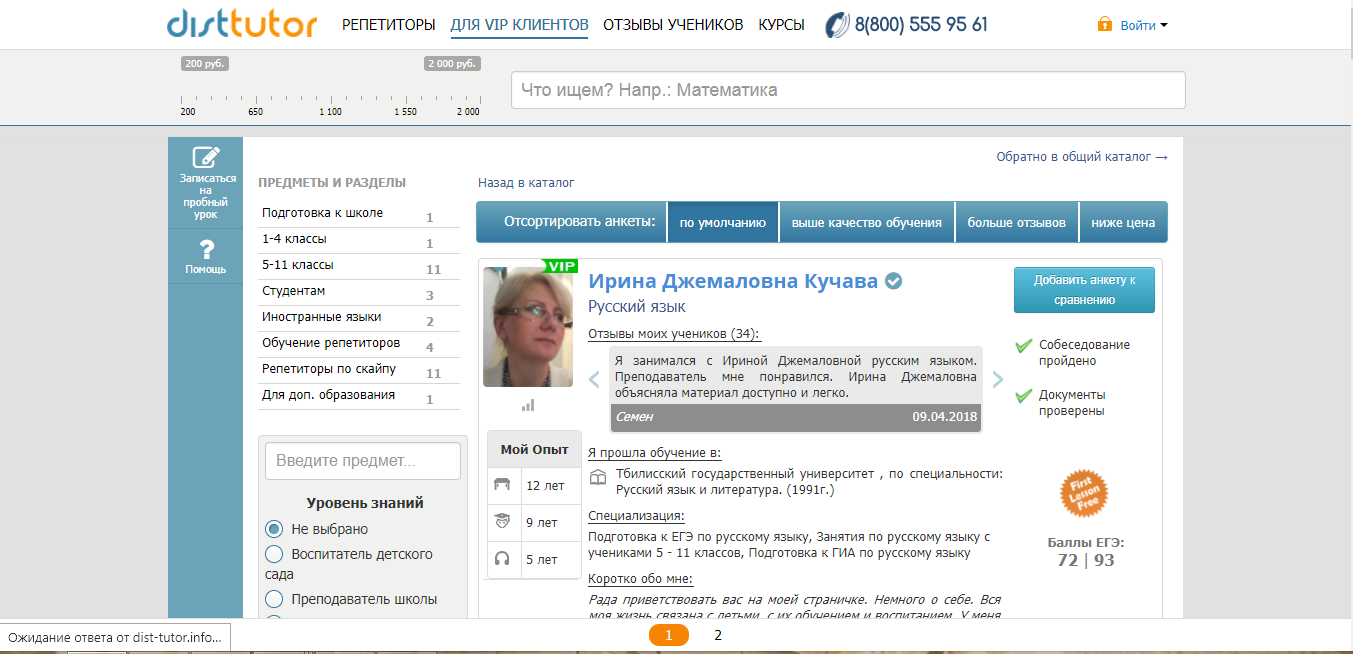This screenshot has height=654, width=1353.
Task: Select the headphones icon showing 5 лет
Action: (x=503, y=559)
